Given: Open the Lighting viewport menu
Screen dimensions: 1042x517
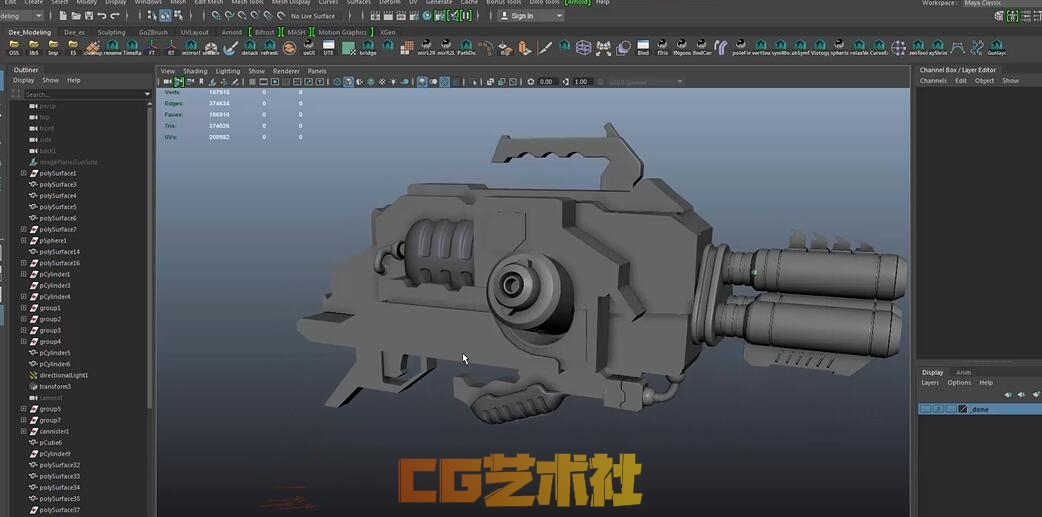Looking at the screenshot, I should pos(228,70).
